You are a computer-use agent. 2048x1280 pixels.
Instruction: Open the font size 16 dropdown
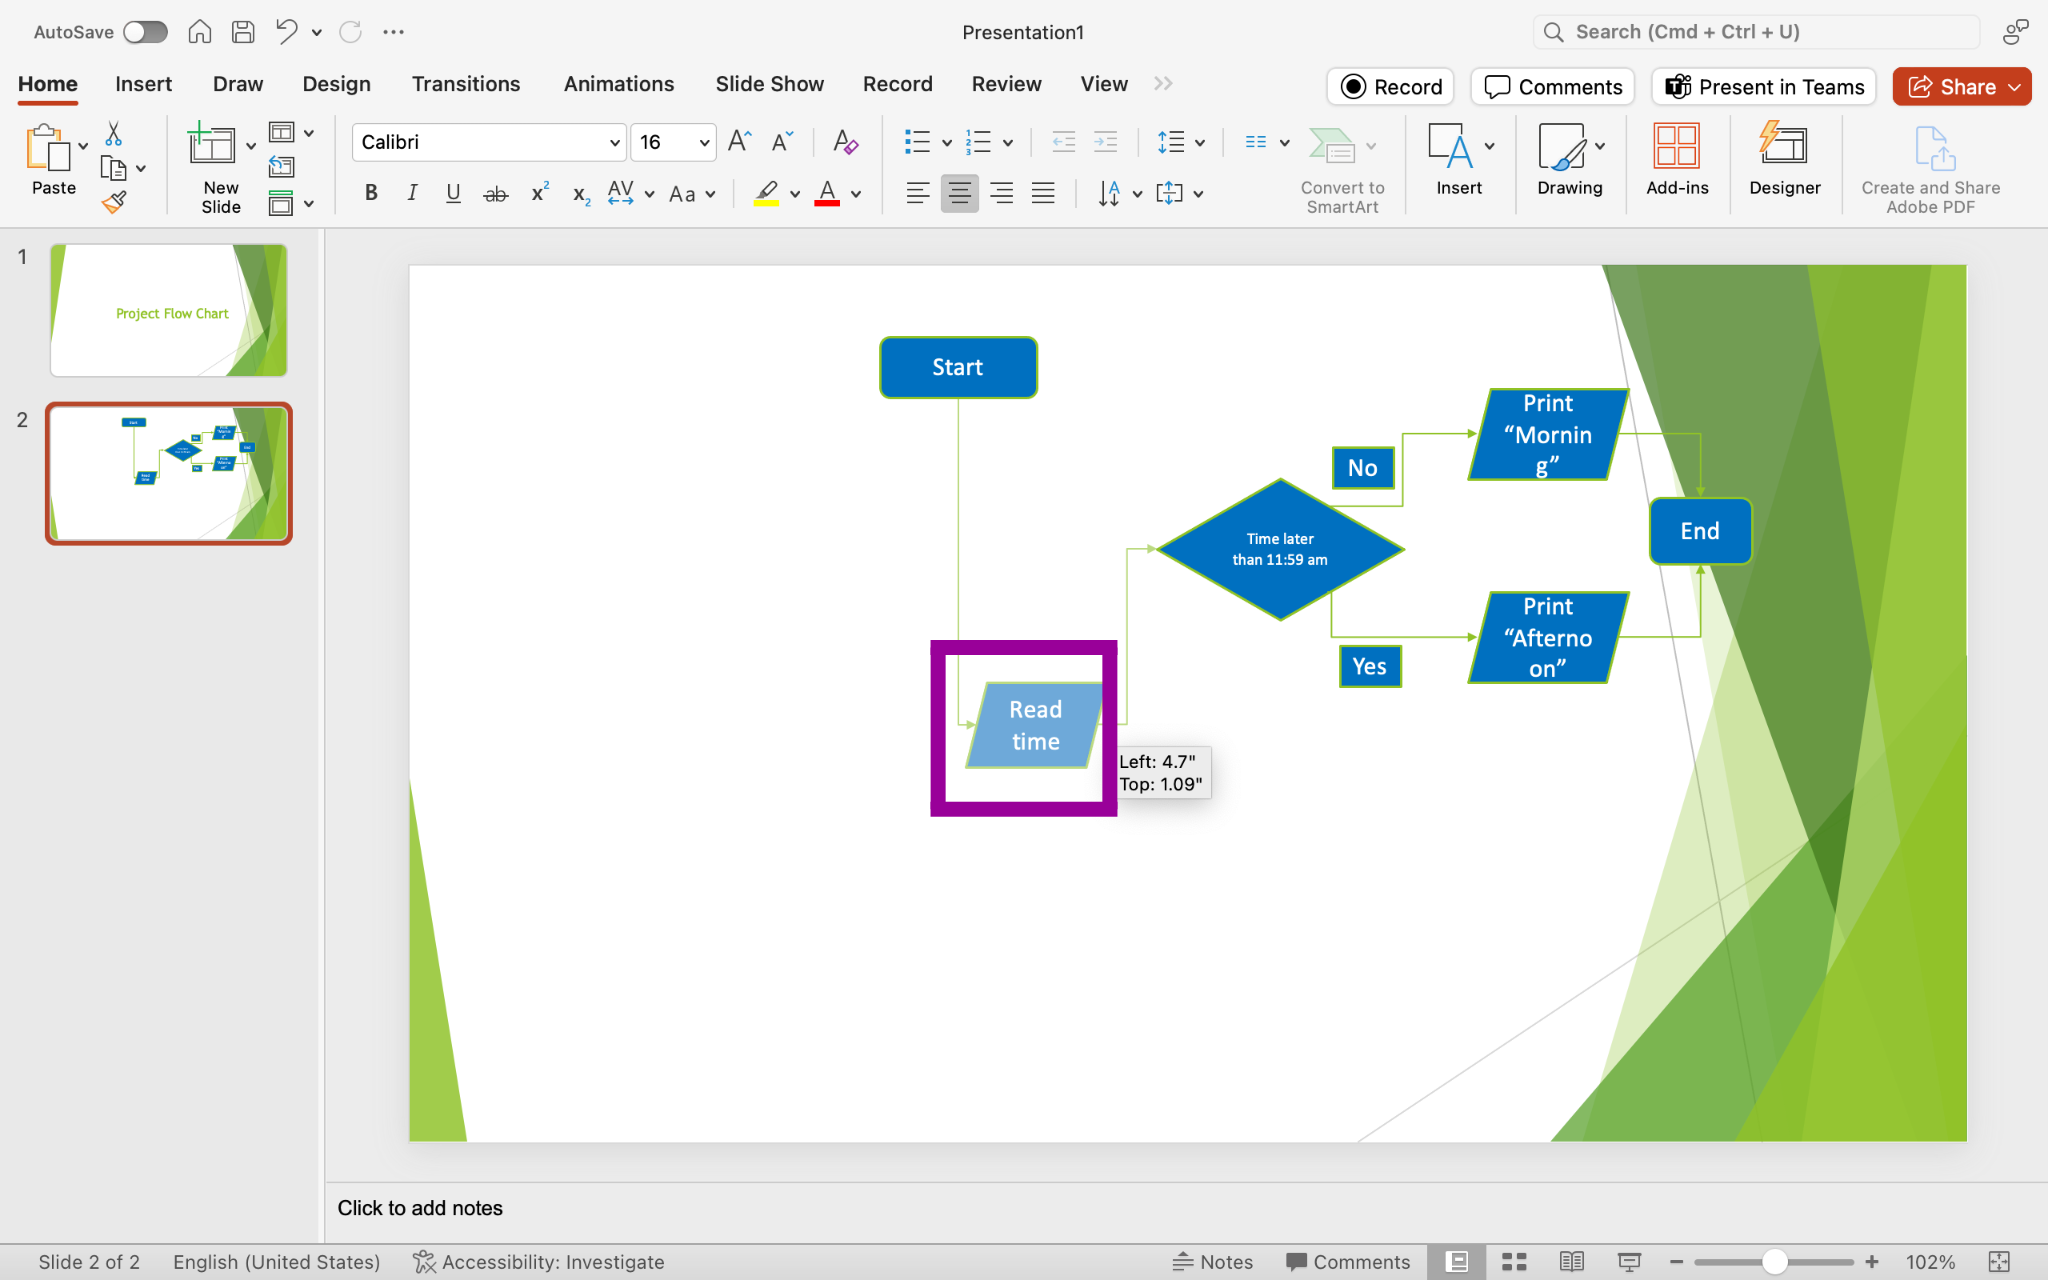(x=704, y=142)
